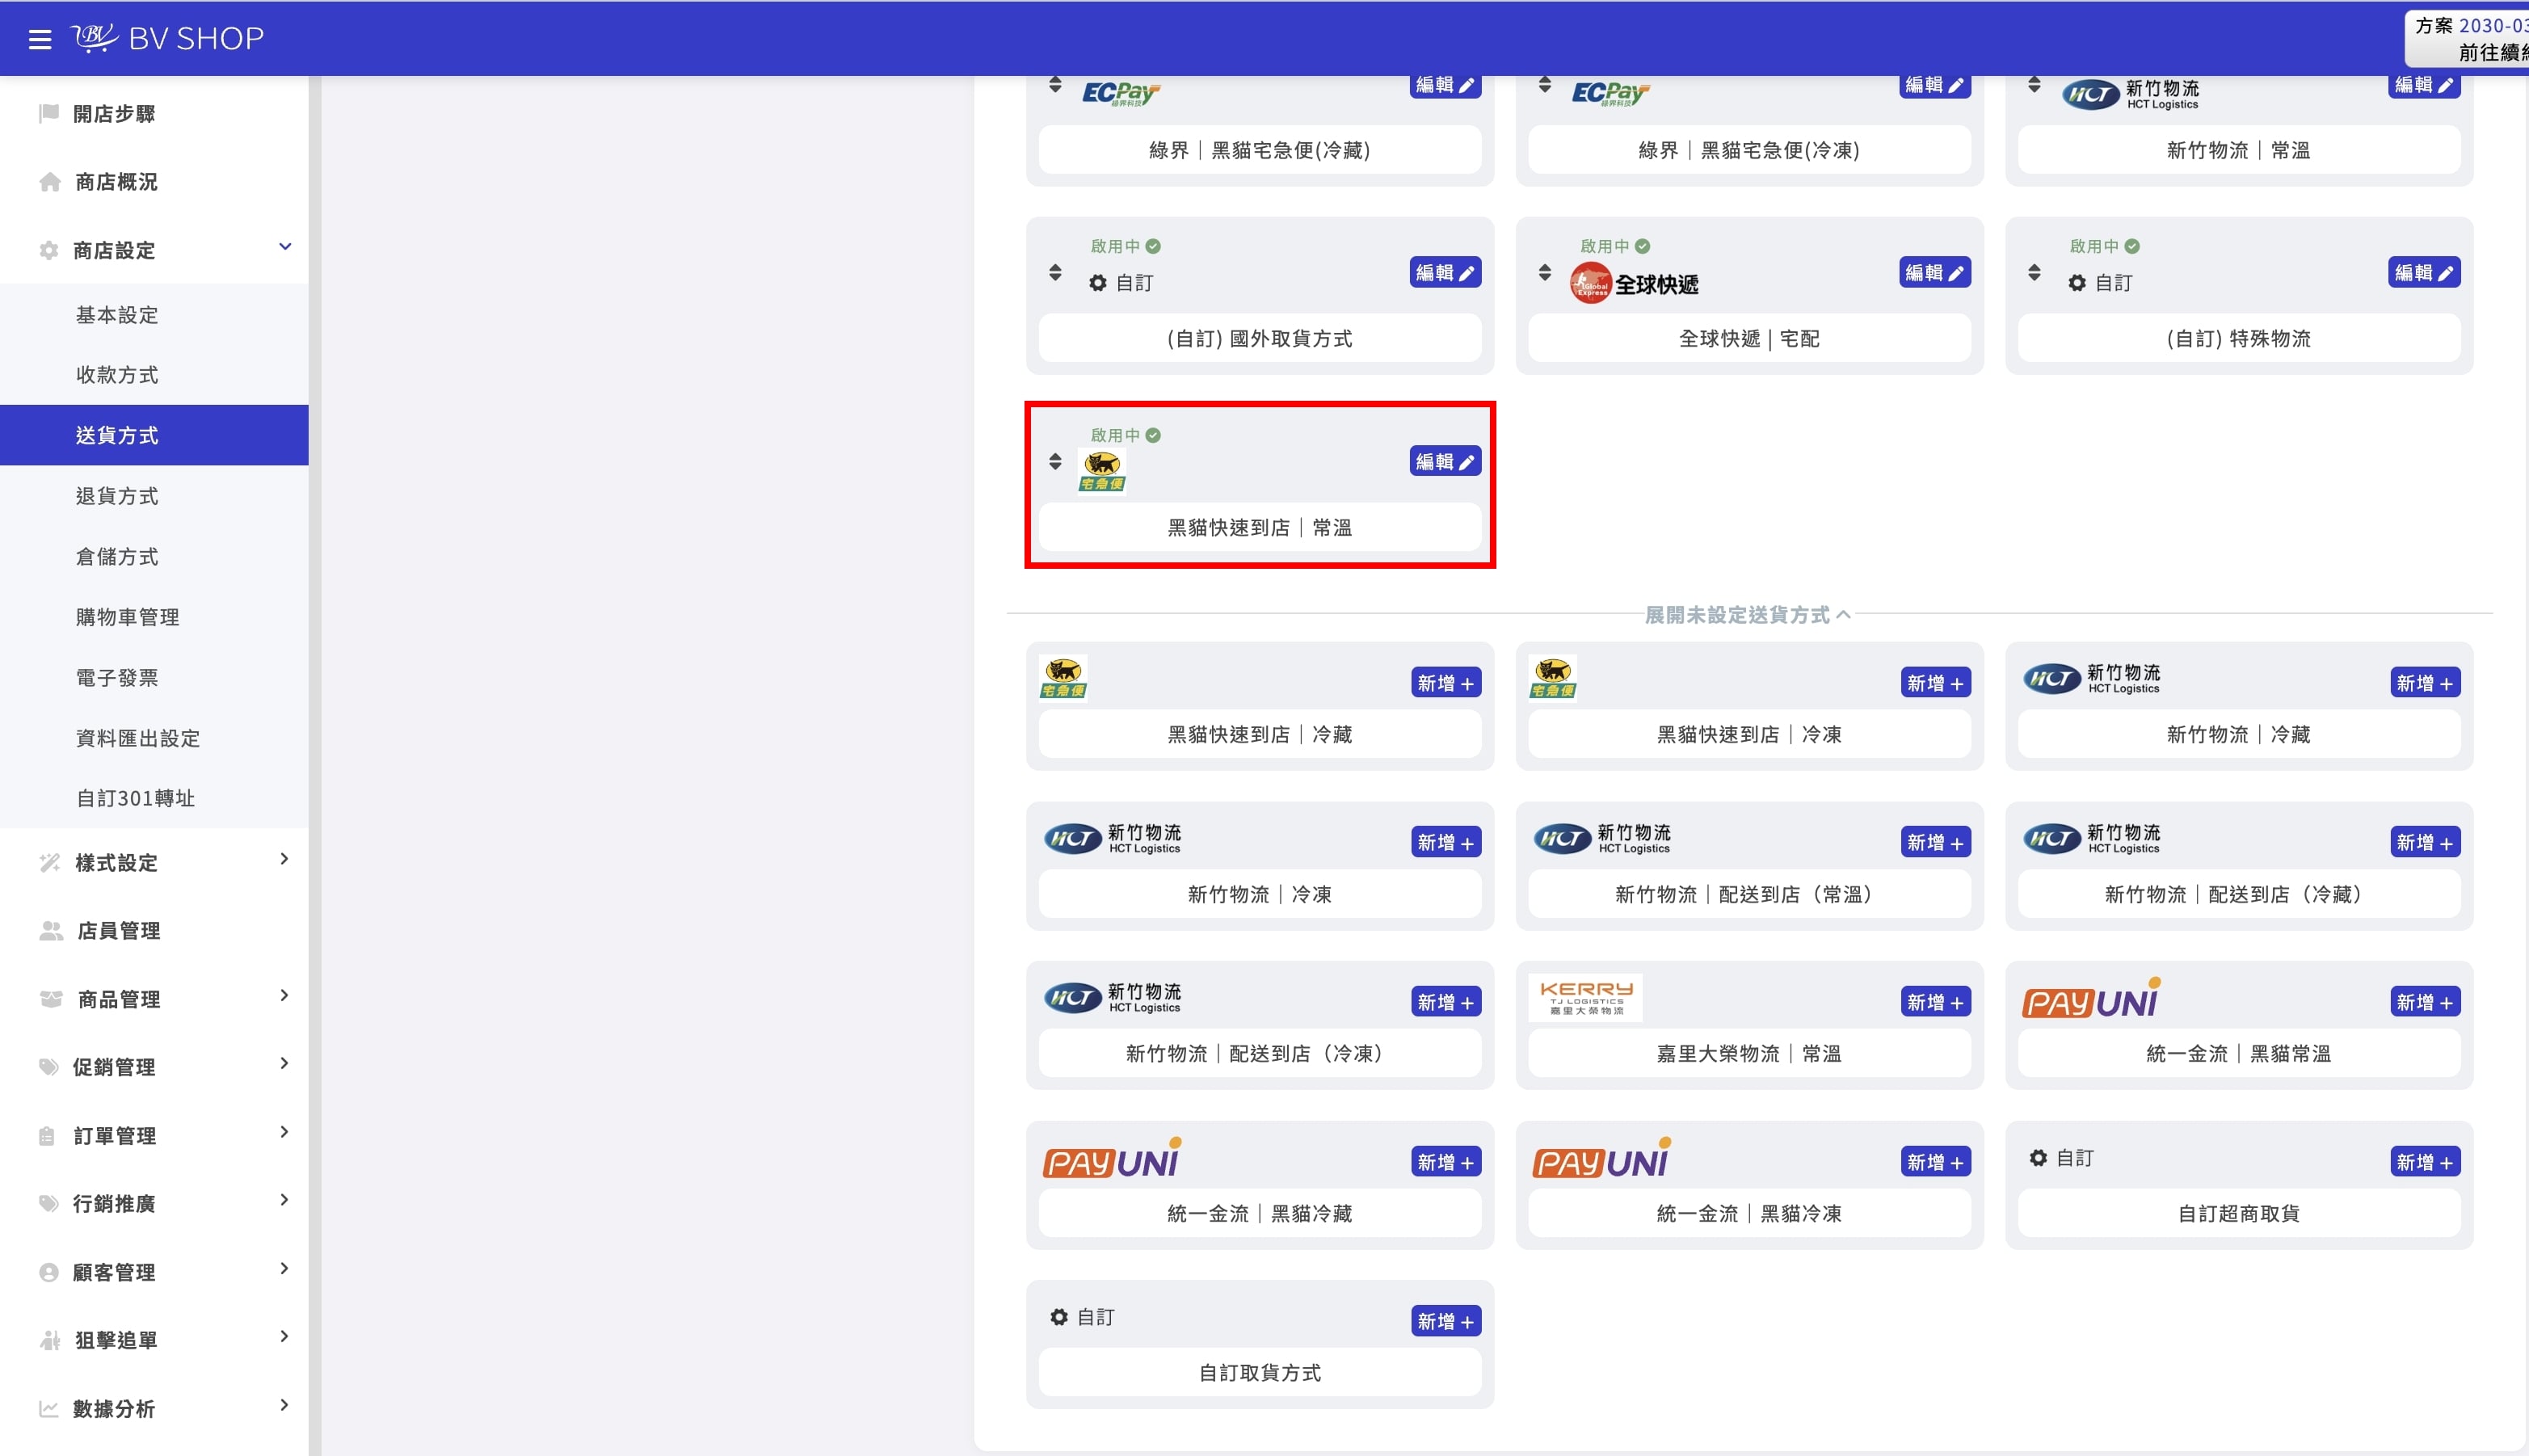Click the gear icon on 自訂取貨方式 card
Image resolution: width=2529 pixels, height=1456 pixels.
1059,1317
